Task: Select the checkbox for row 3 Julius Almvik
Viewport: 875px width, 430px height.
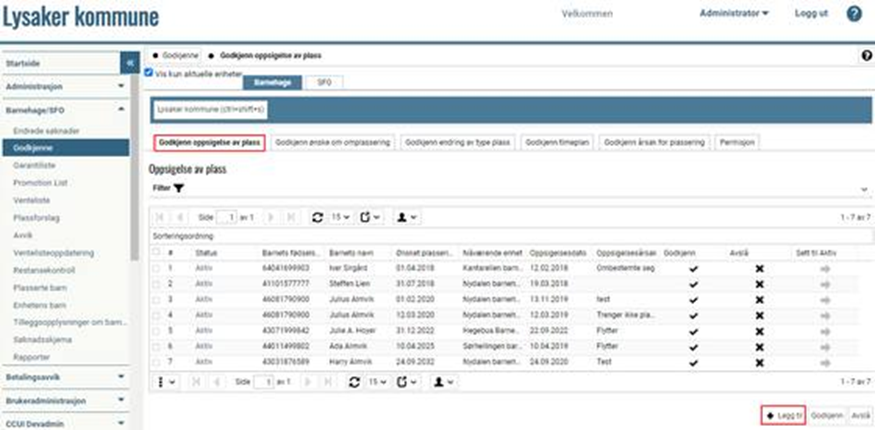Action: (154, 300)
